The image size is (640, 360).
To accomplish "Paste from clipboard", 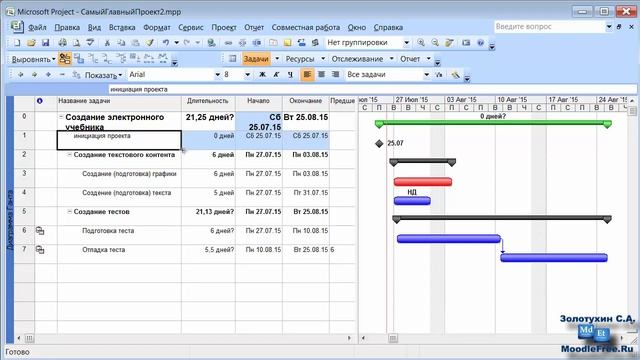I will 136,42.
